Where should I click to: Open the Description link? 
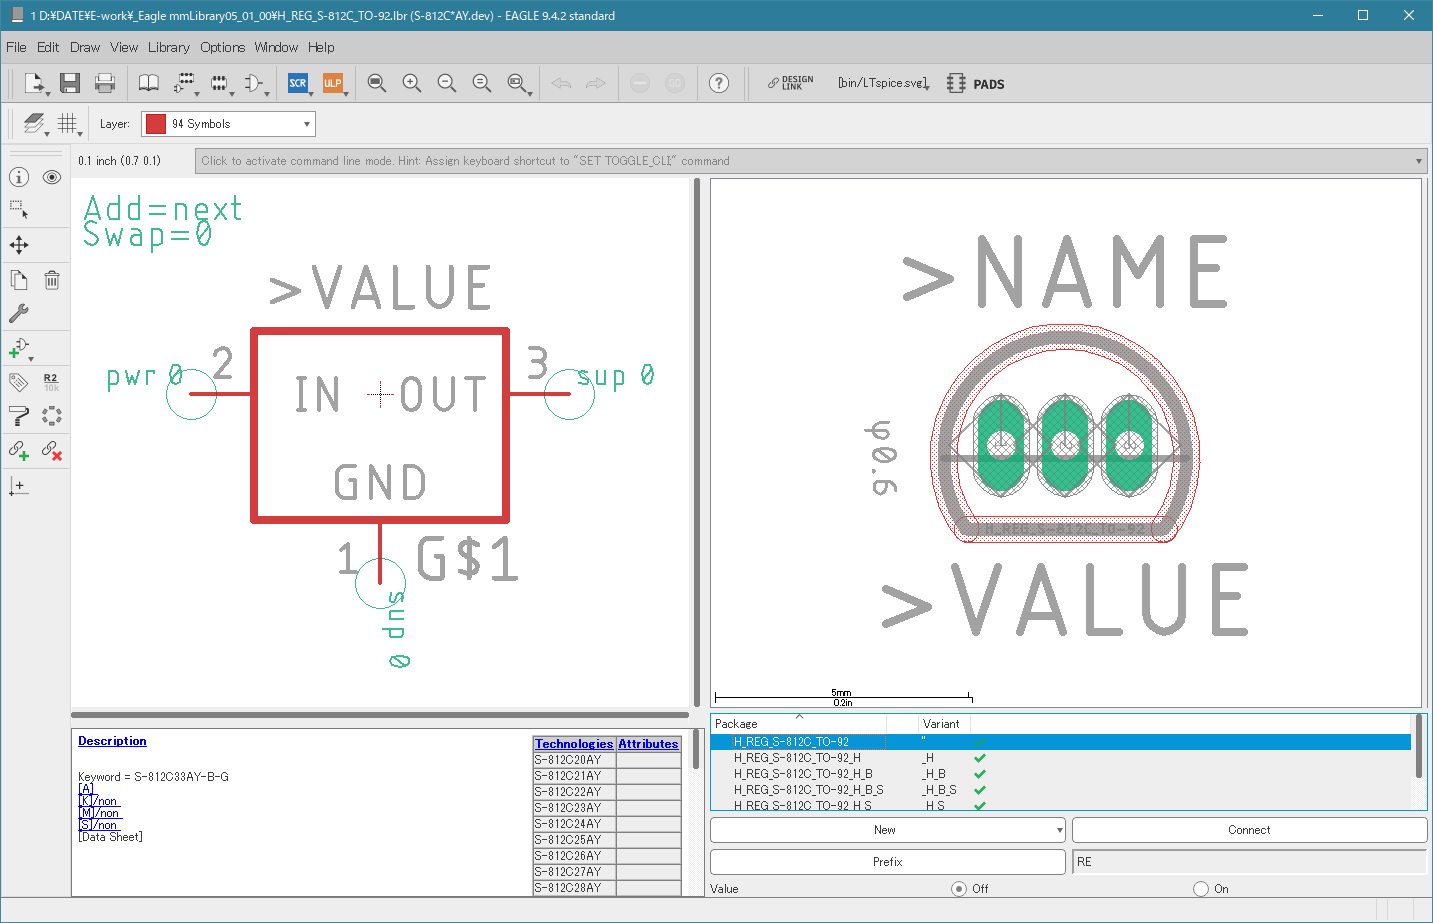click(112, 741)
